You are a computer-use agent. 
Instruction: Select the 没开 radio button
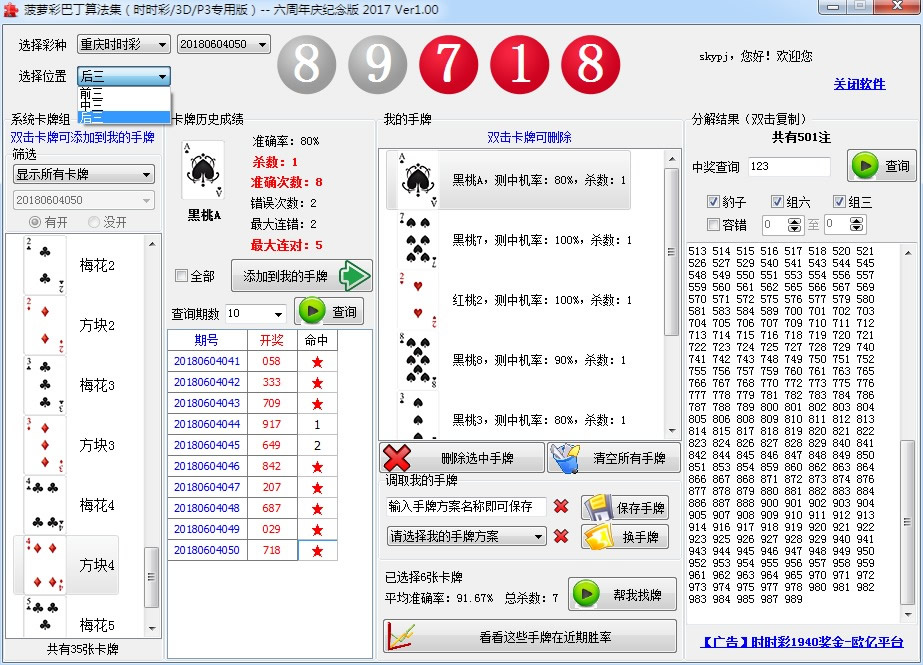click(x=95, y=222)
